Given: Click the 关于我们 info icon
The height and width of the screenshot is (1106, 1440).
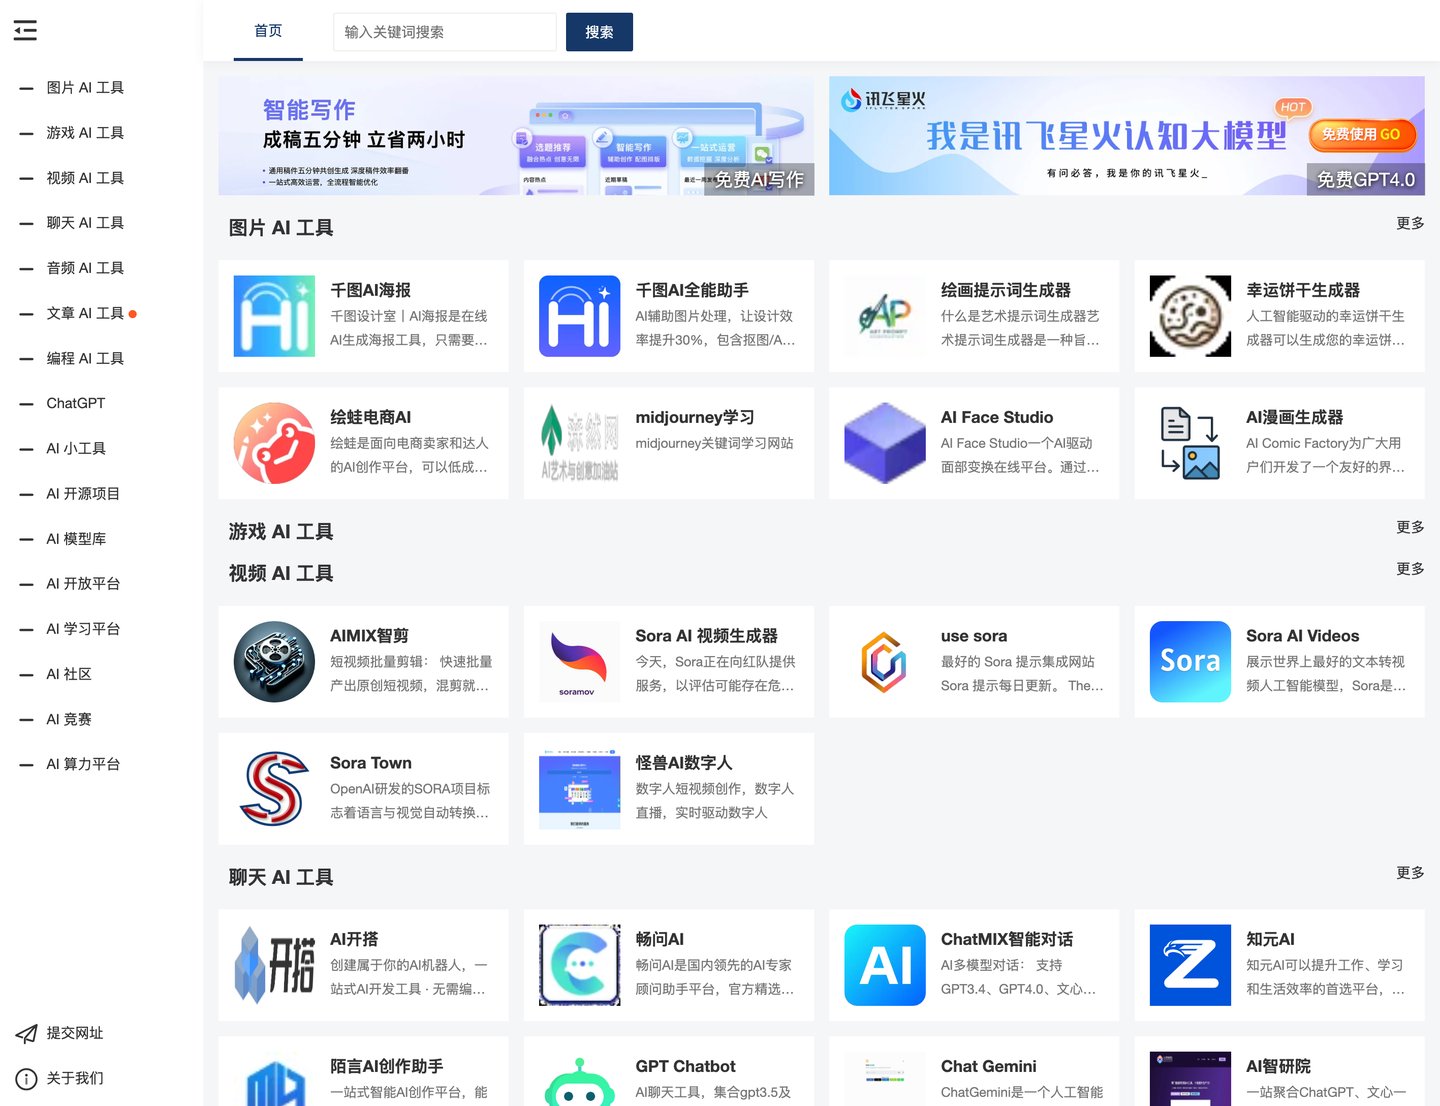Looking at the screenshot, I should (26, 1078).
